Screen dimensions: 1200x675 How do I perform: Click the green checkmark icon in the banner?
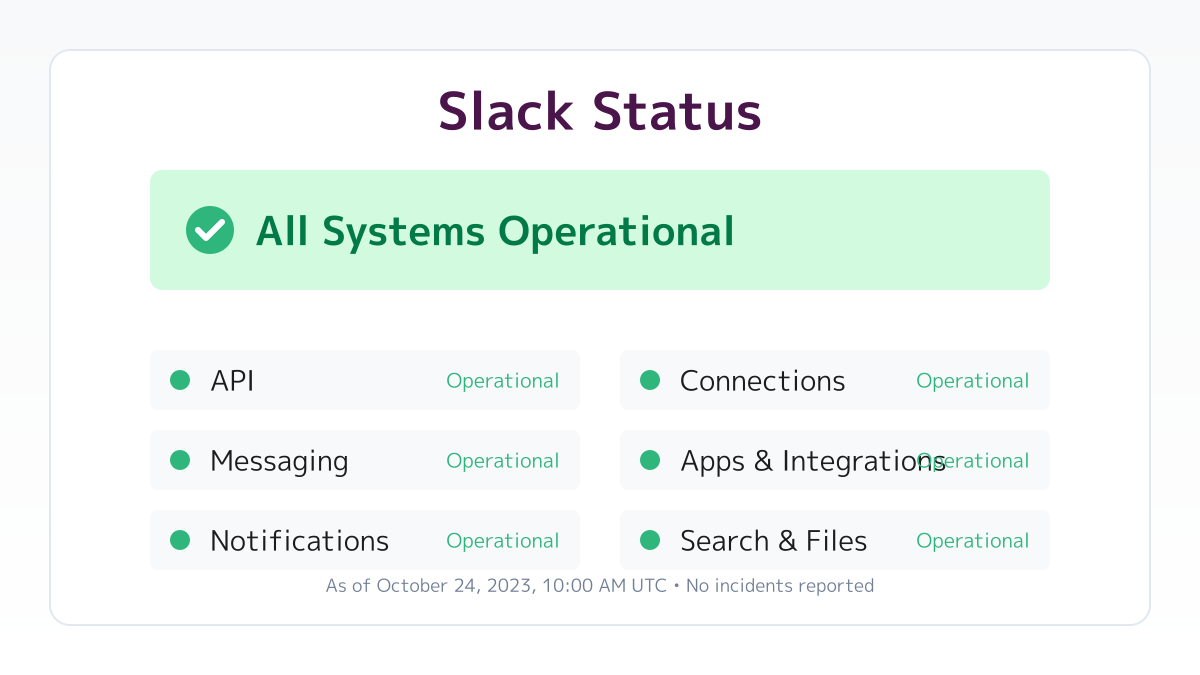210,230
